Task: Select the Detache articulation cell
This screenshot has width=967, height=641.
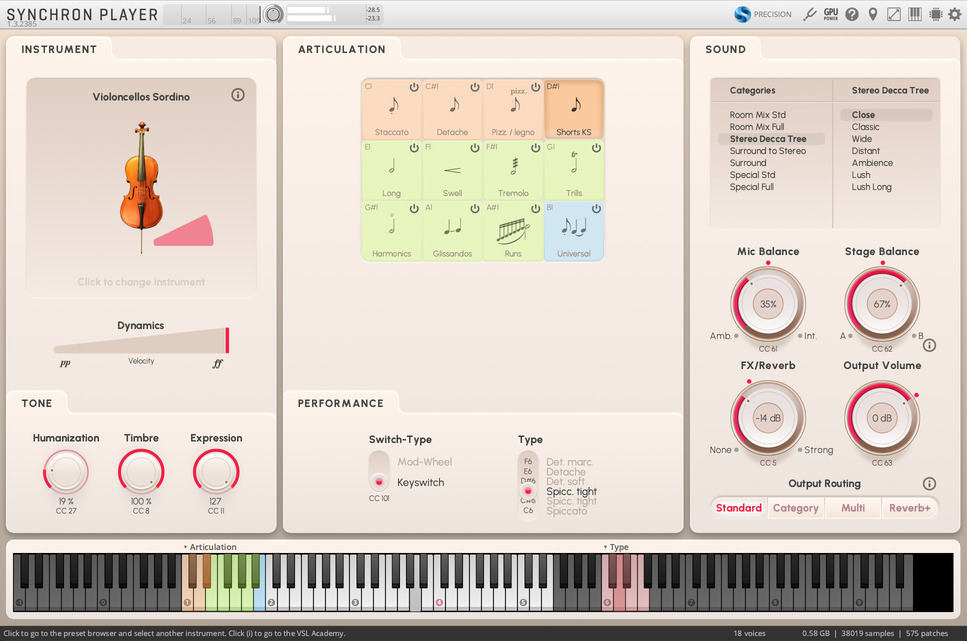Action: point(453,109)
